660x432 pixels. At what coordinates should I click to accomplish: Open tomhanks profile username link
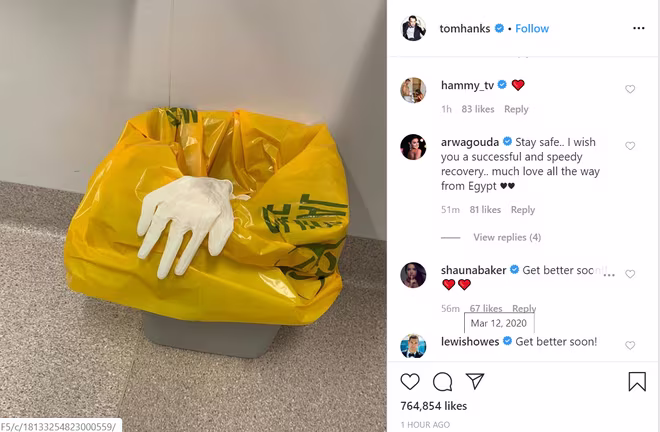coord(465,29)
